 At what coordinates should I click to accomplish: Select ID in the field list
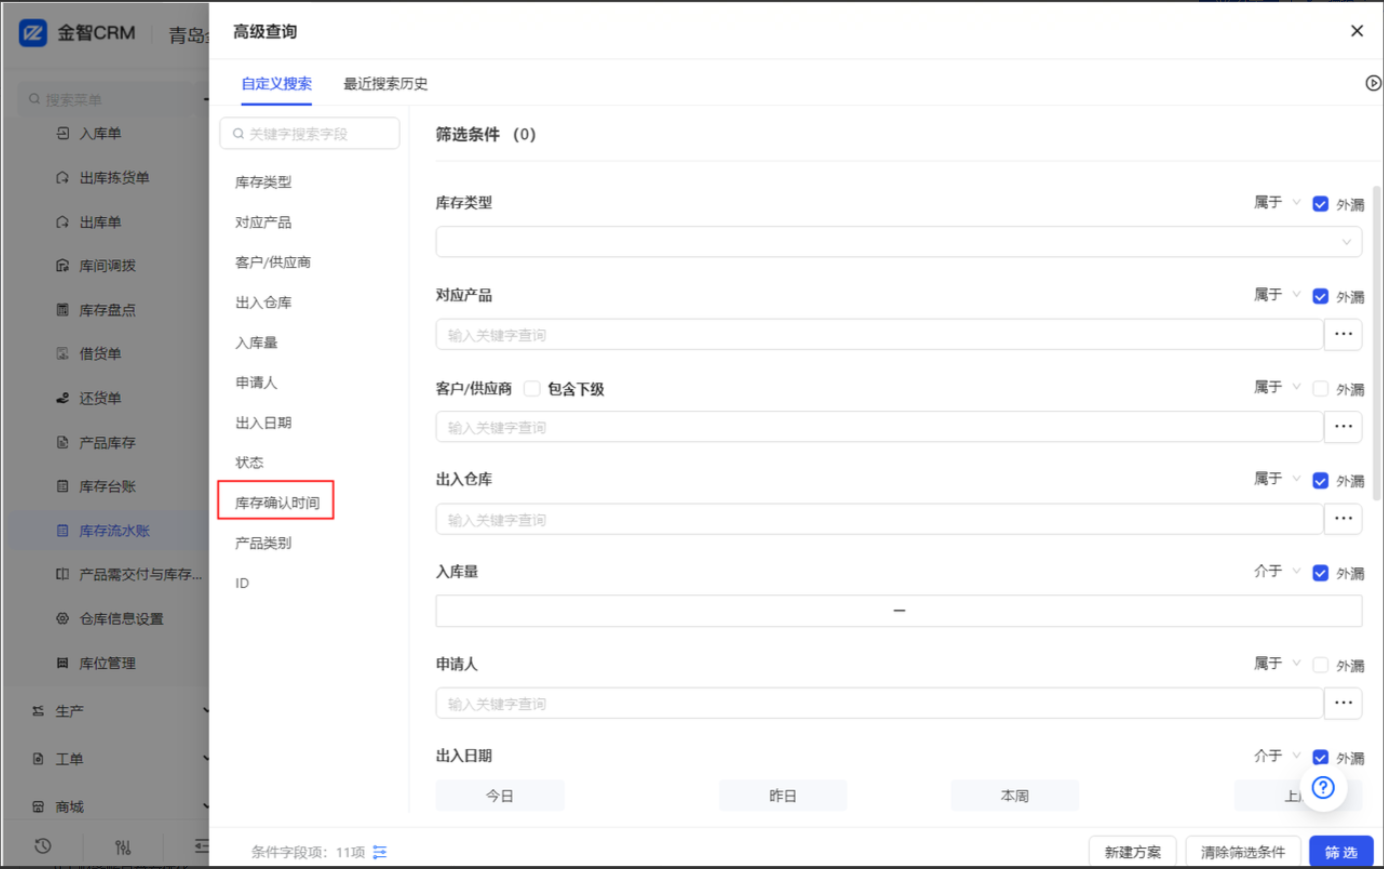pyautogui.click(x=242, y=583)
